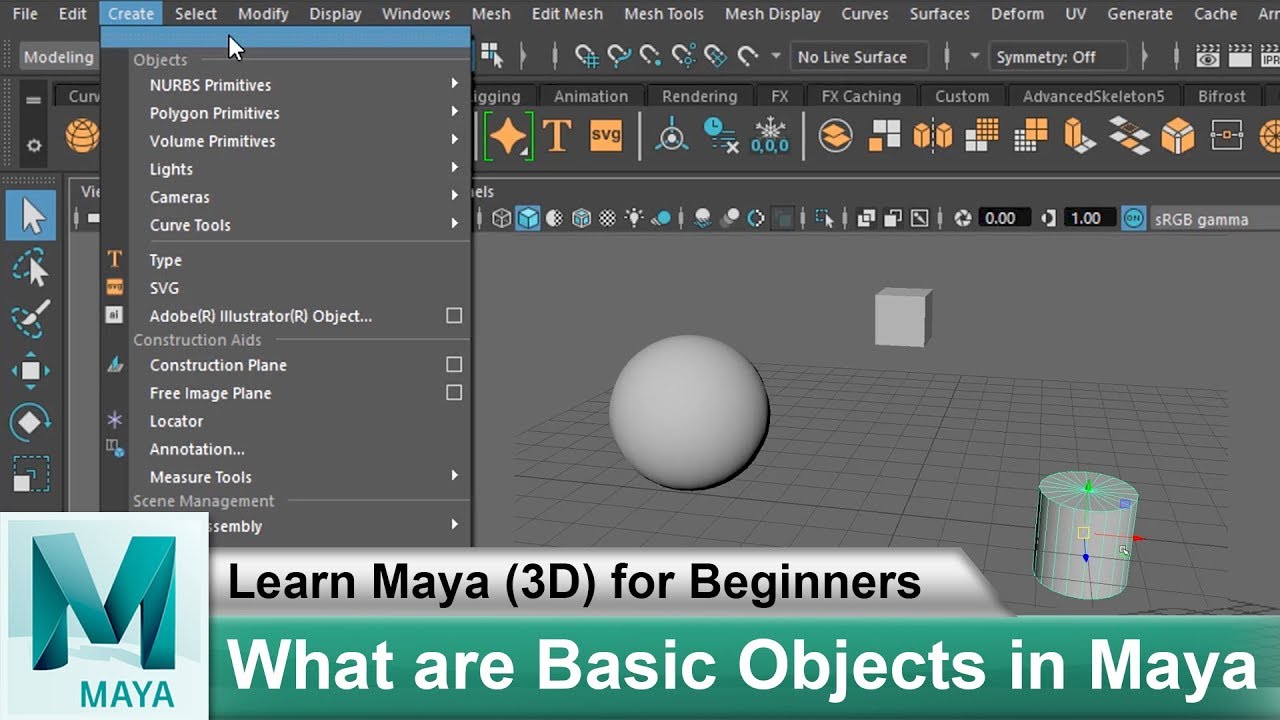Open the Mesh Tools menu

tap(664, 14)
